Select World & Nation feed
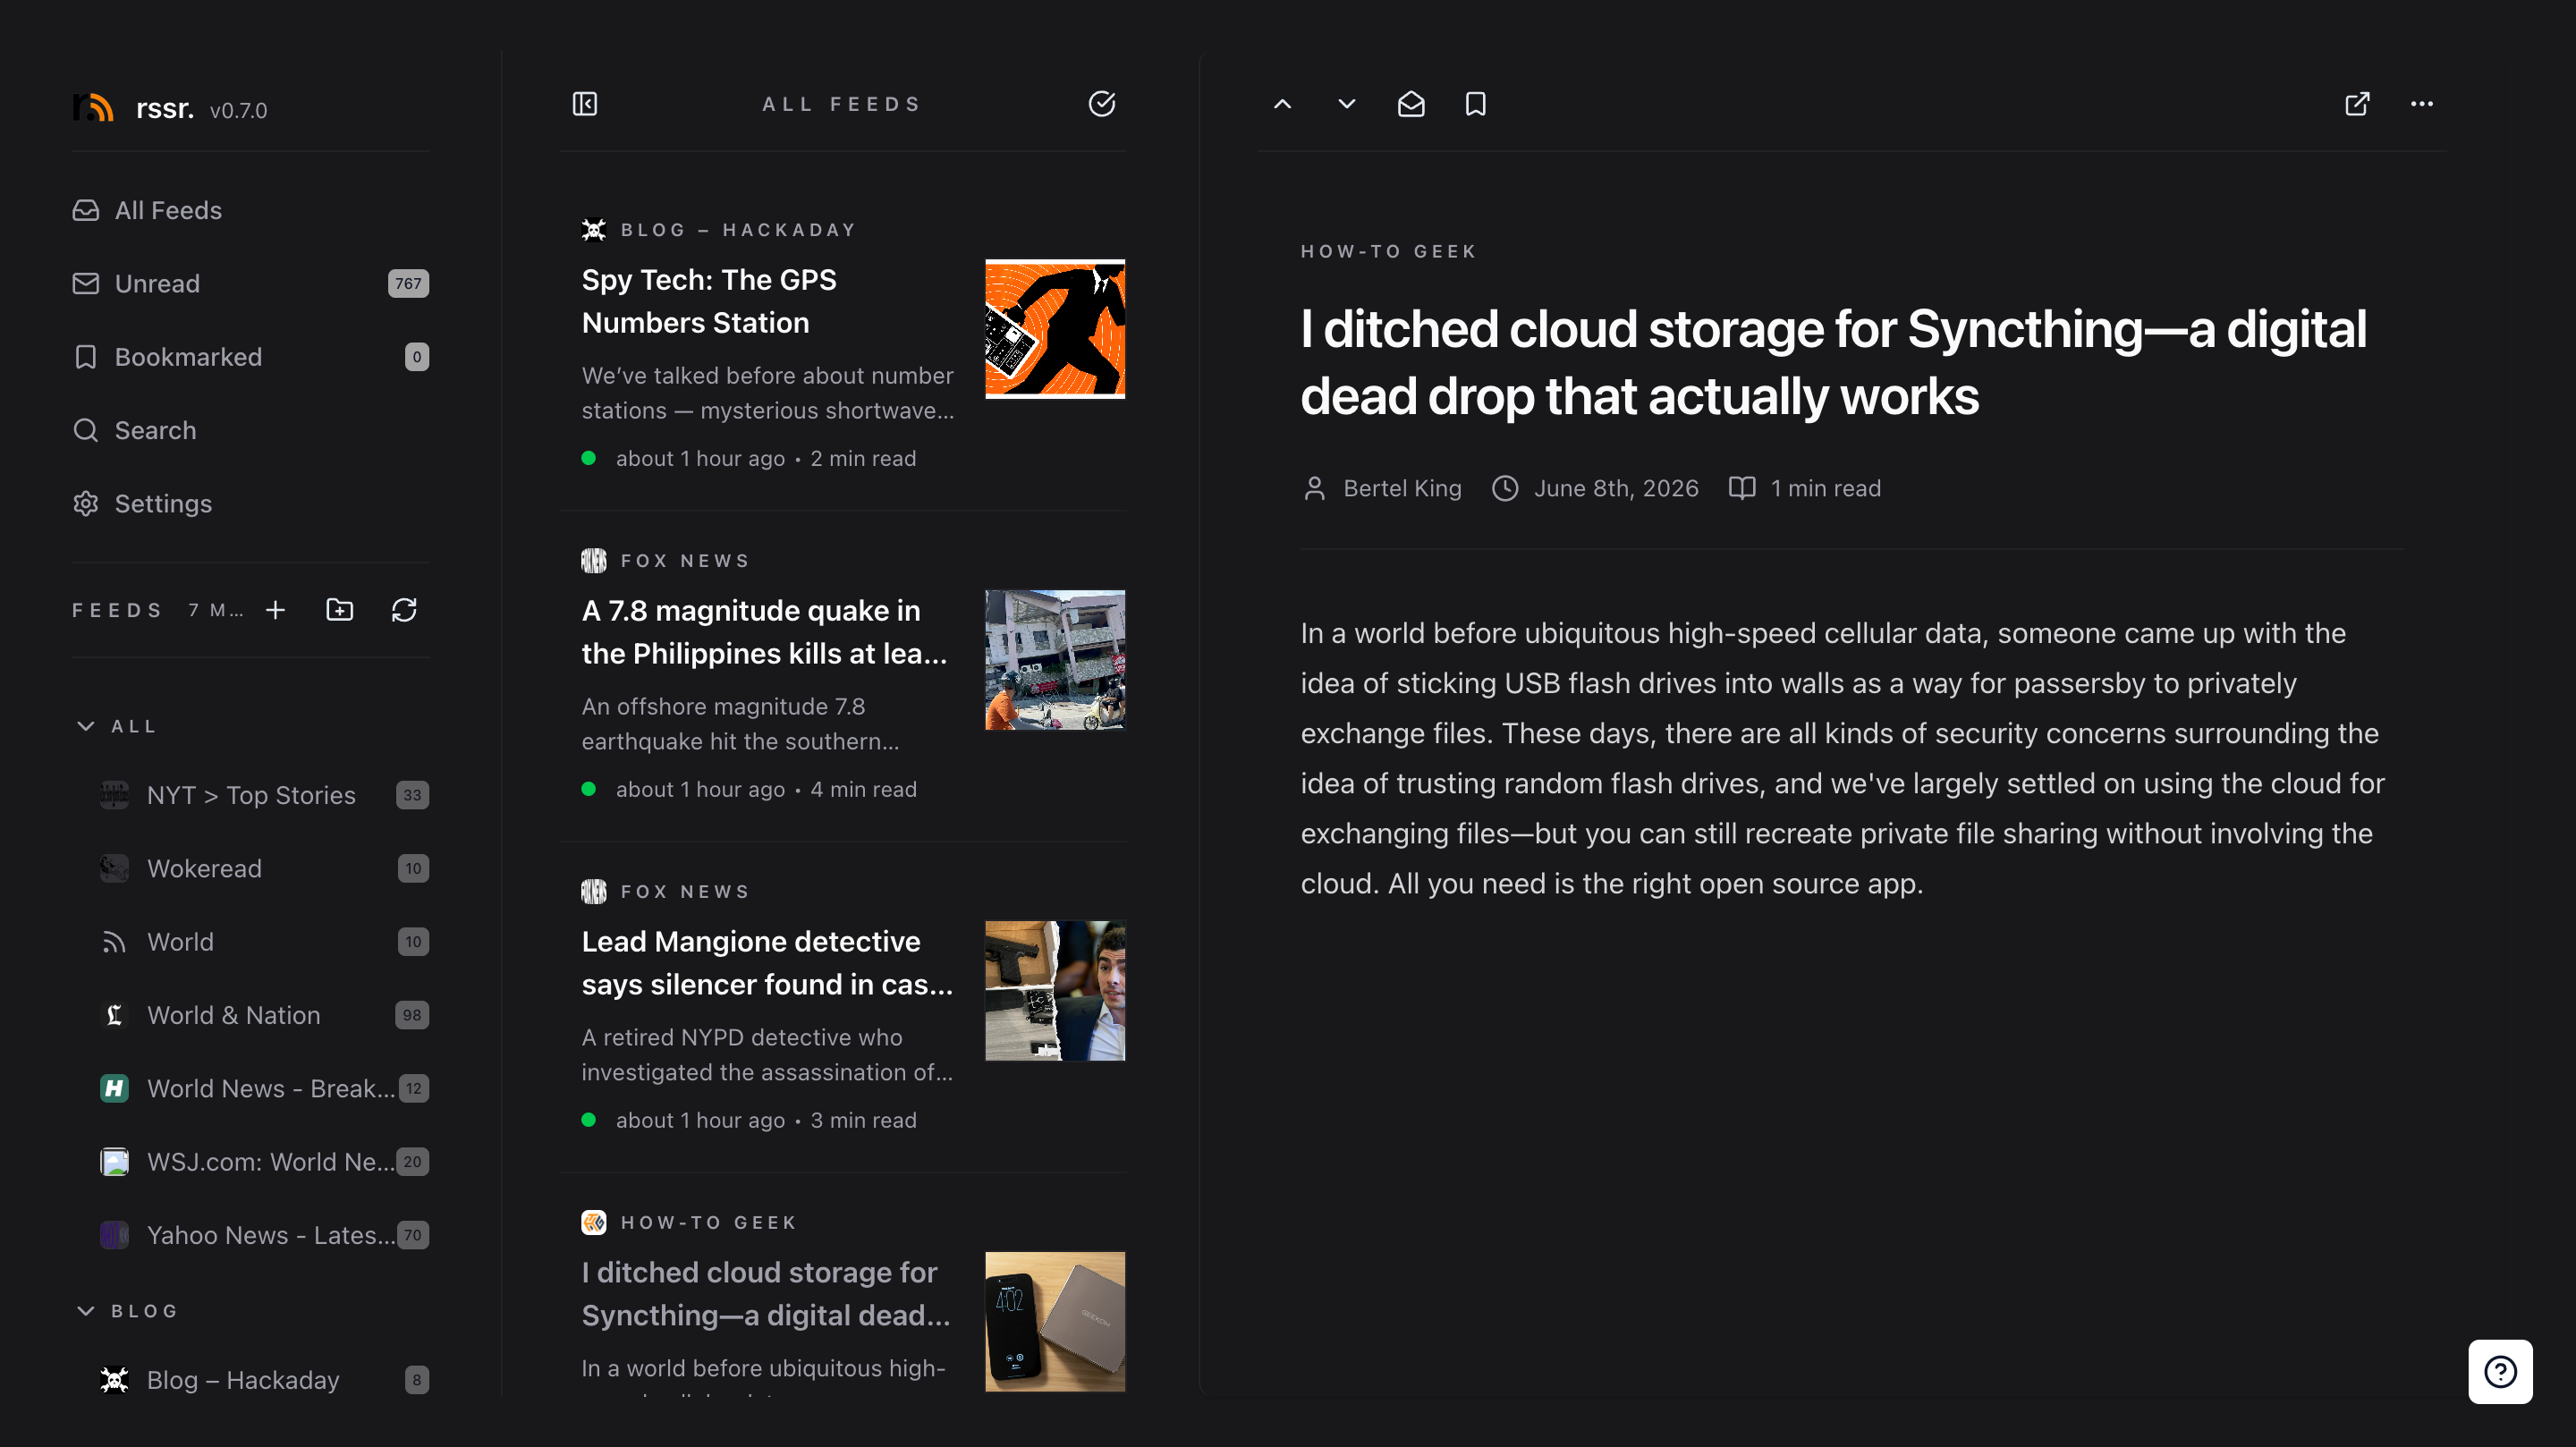 click(264, 1015)
